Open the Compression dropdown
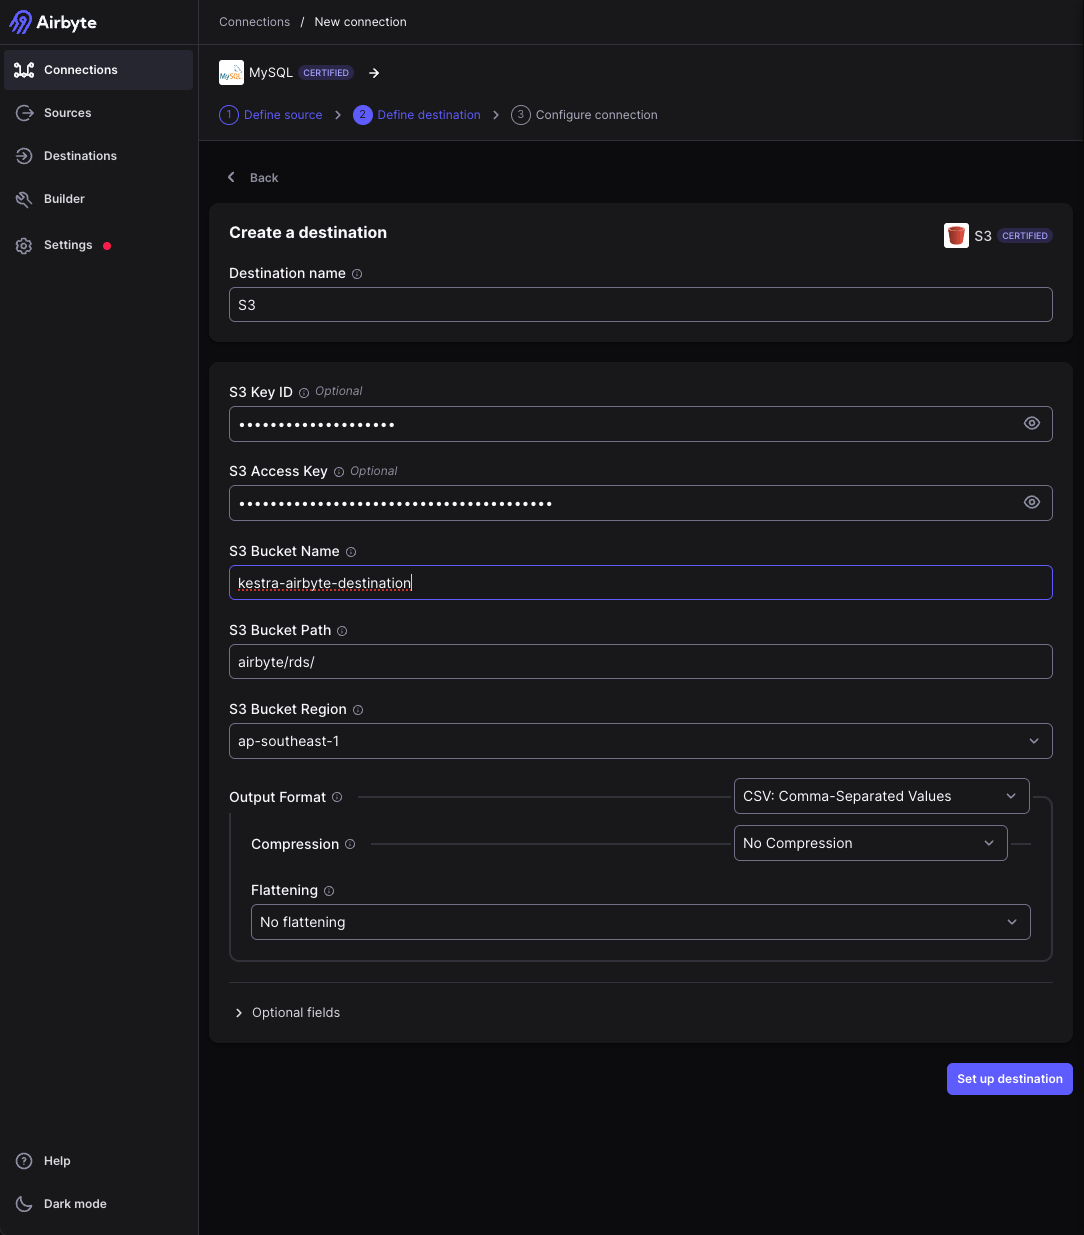The width and height of the screenshot is (1084, 1235). (x=870, y=843)
